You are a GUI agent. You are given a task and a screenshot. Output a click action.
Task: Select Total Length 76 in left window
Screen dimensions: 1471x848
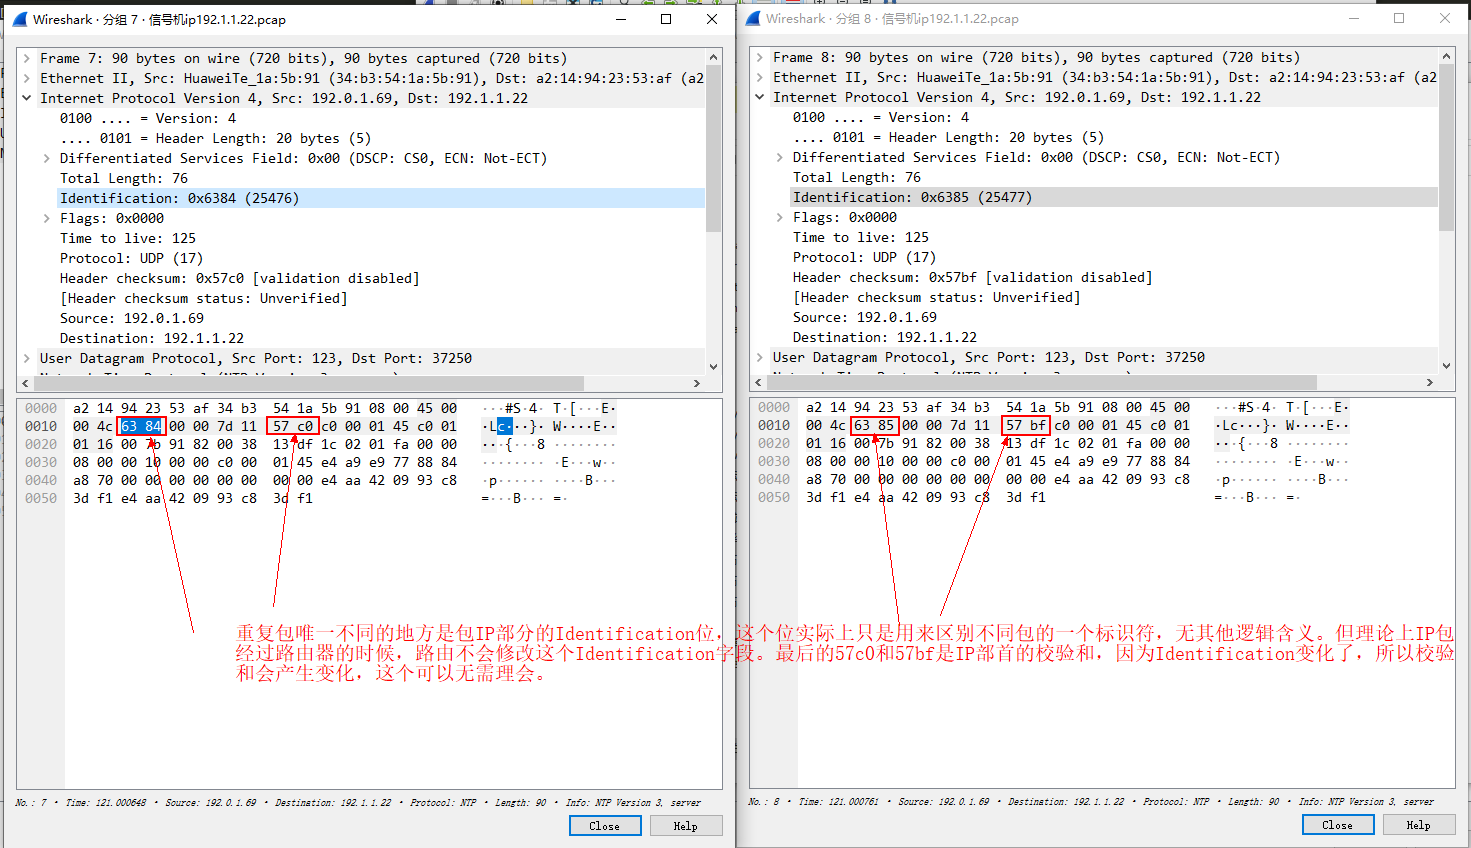pos(124,178)
